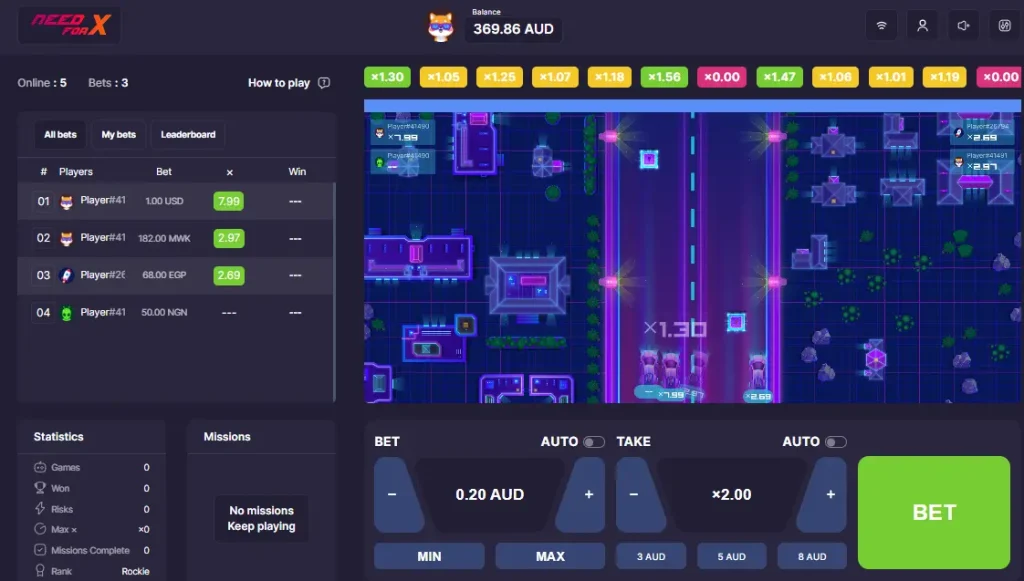This screenshot has height=581, width=1024.
Task: Open the game settings icon top right
Action: click(x=1005, y=25)
